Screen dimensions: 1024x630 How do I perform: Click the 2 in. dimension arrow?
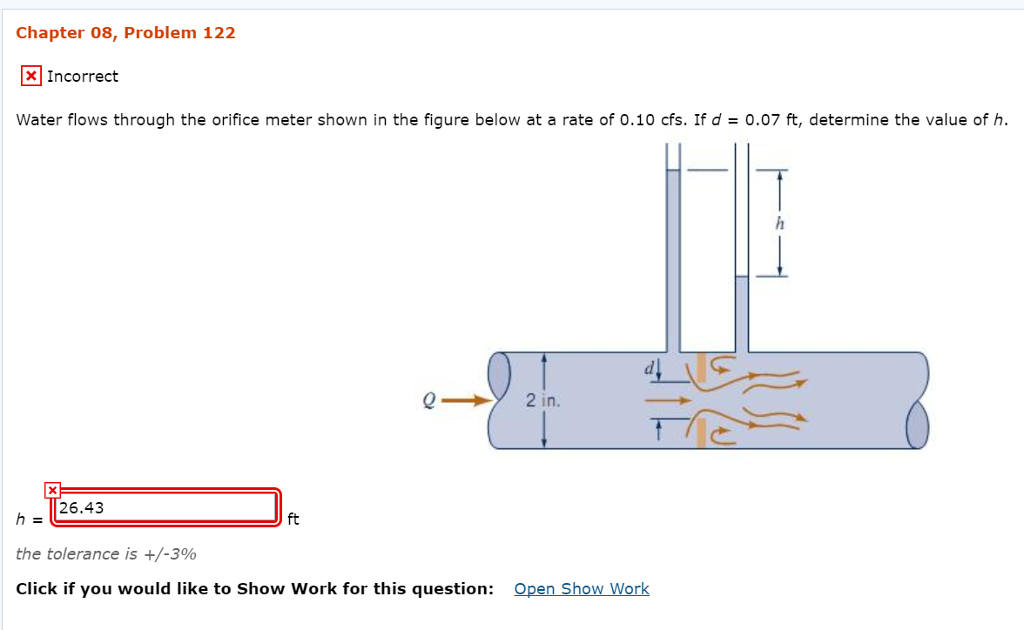pyautogui.click(x=543, y=400)
